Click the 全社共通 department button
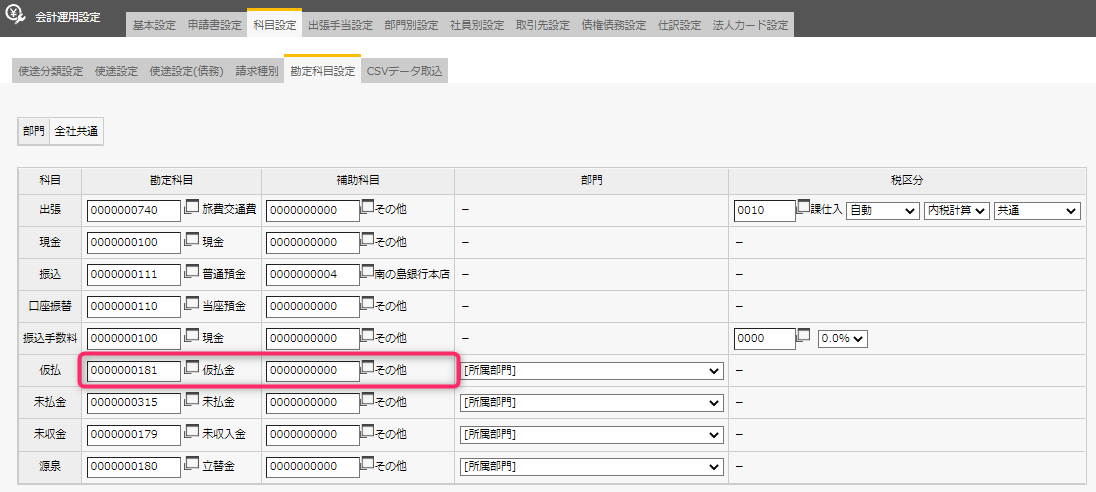1096x492 pixels. click(76, 131)
